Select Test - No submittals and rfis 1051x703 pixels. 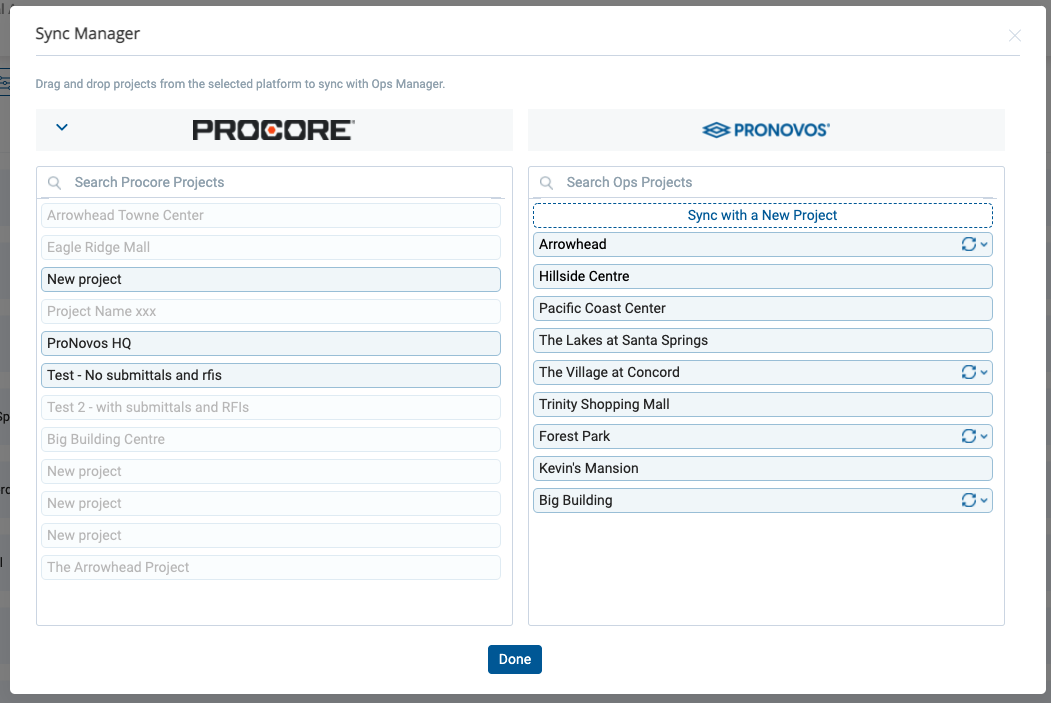tap(271, 375)
